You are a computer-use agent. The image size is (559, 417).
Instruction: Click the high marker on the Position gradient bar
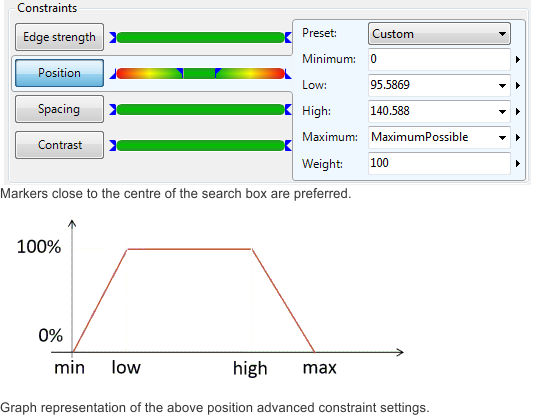tap(218, 73)
